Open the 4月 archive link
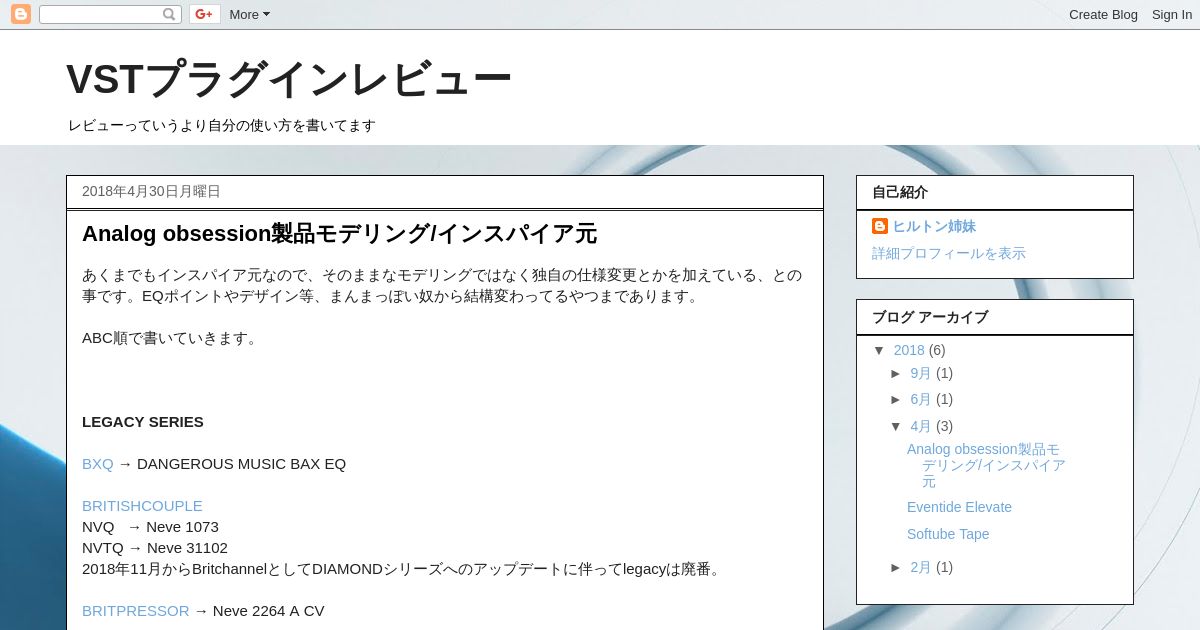 pyautogui.click(x=921, y=426)
